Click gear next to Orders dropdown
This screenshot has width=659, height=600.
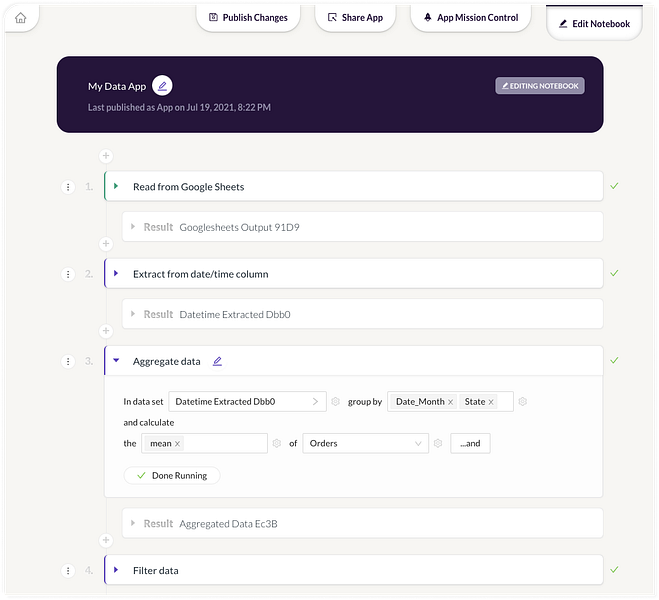[x=438, y=443]
